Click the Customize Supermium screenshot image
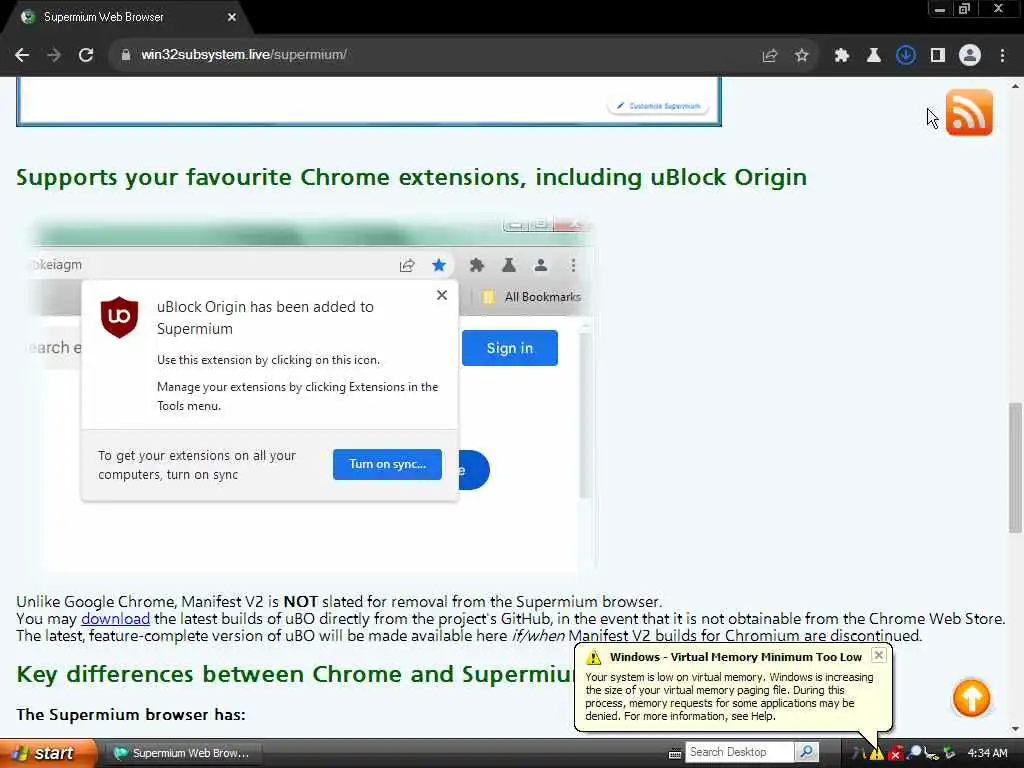This screenshot has width=1024, height=768. pos(369,101)
